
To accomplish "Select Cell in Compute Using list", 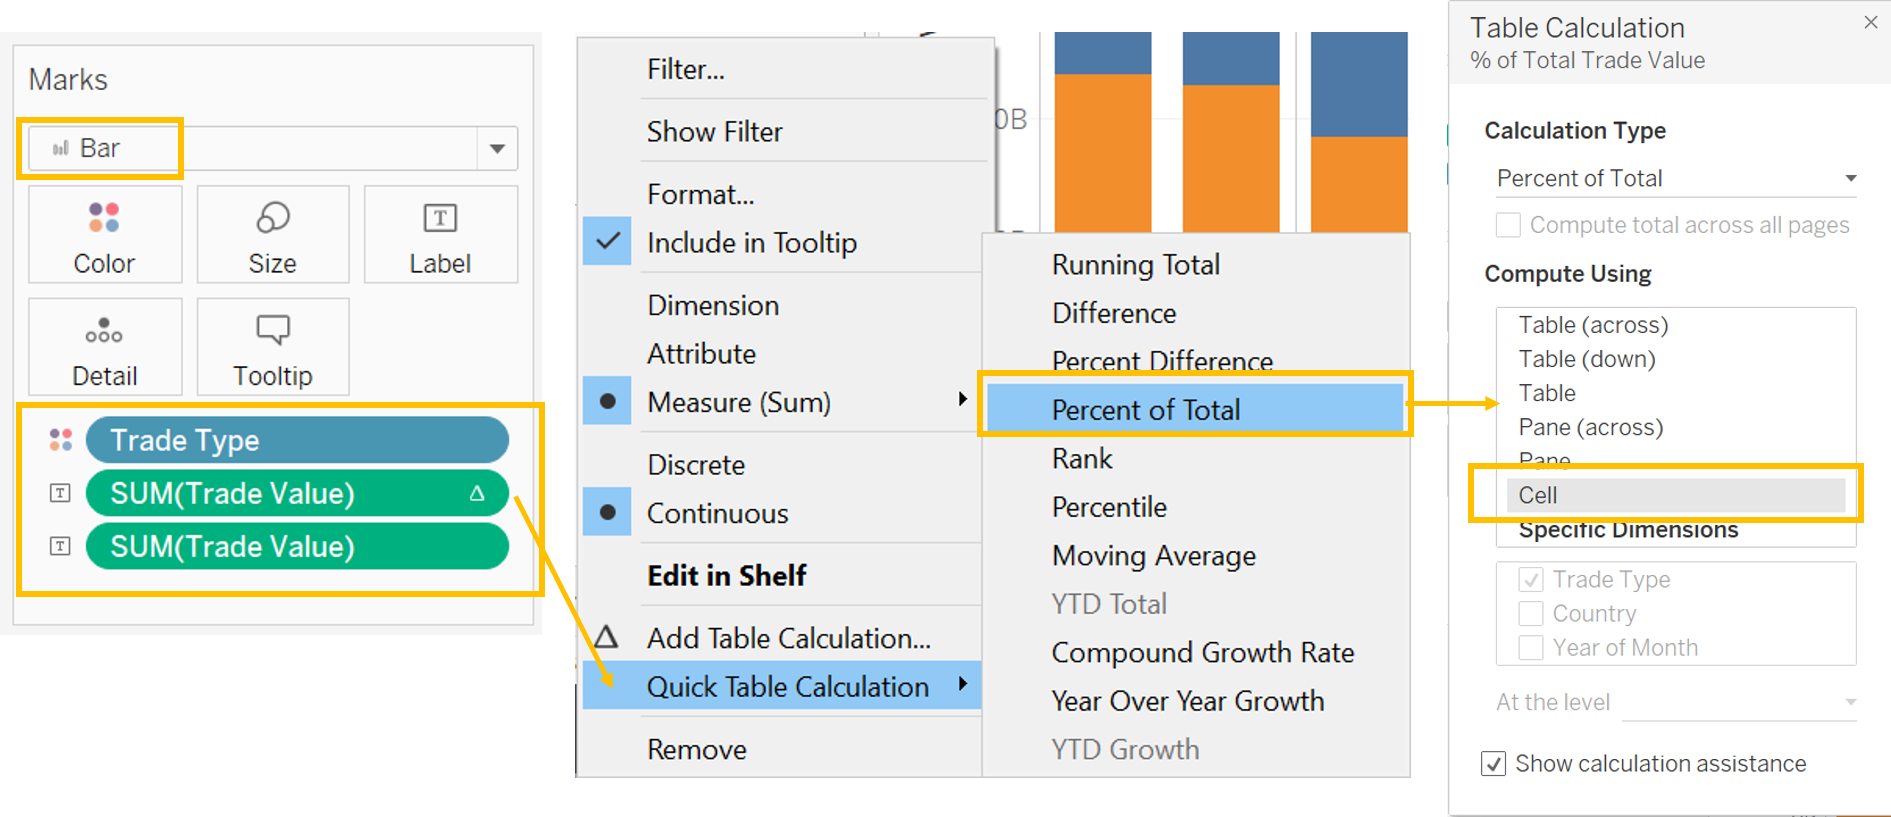I will coord(1538,495).
